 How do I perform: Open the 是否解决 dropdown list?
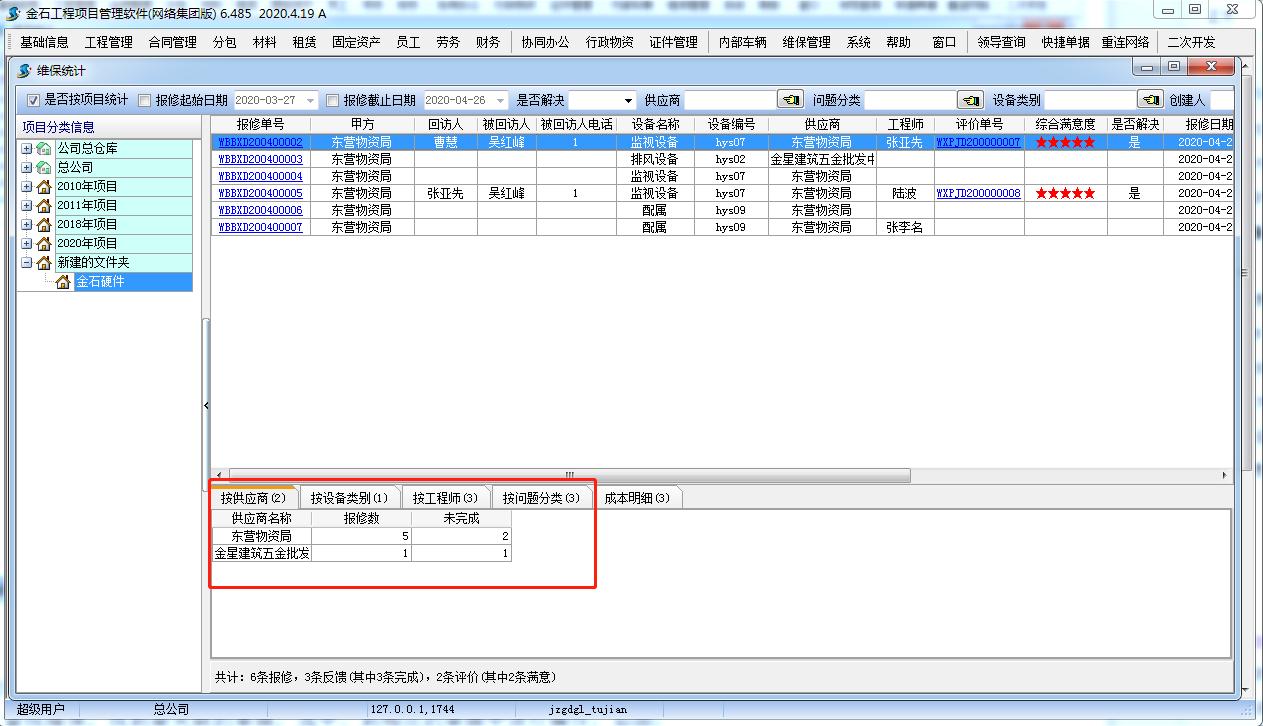(628, 100)
